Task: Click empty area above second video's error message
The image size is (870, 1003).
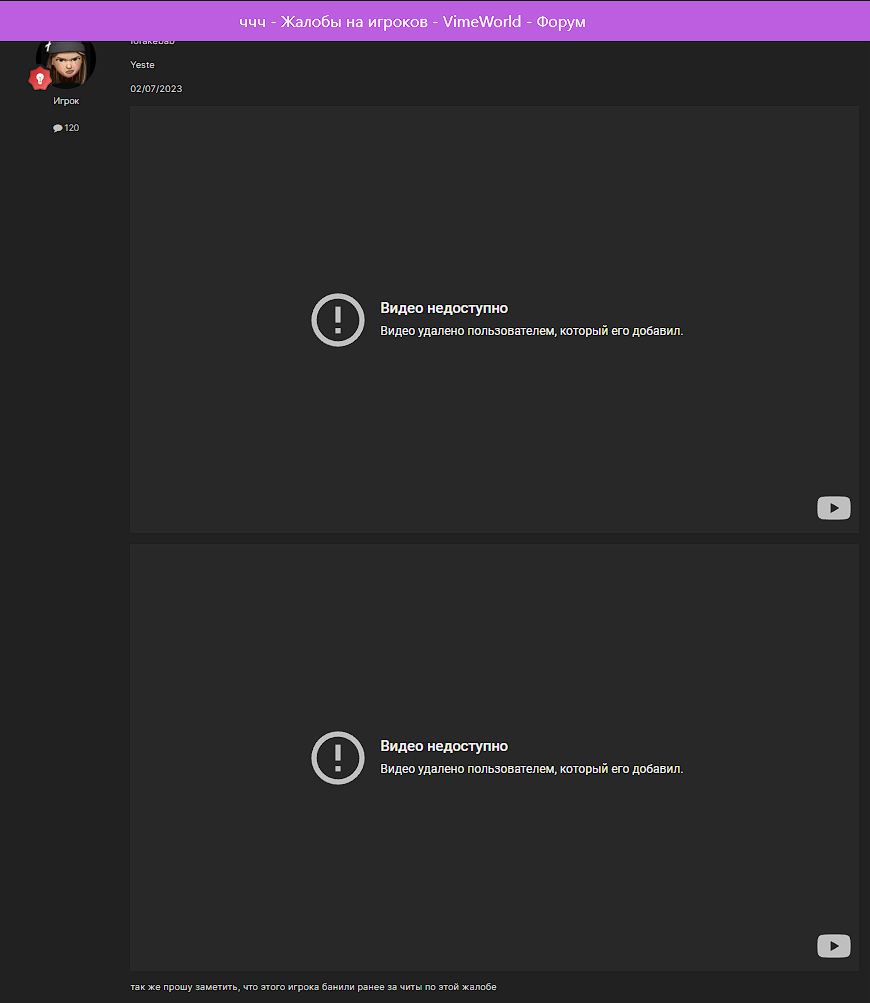Action: point(494,640)
